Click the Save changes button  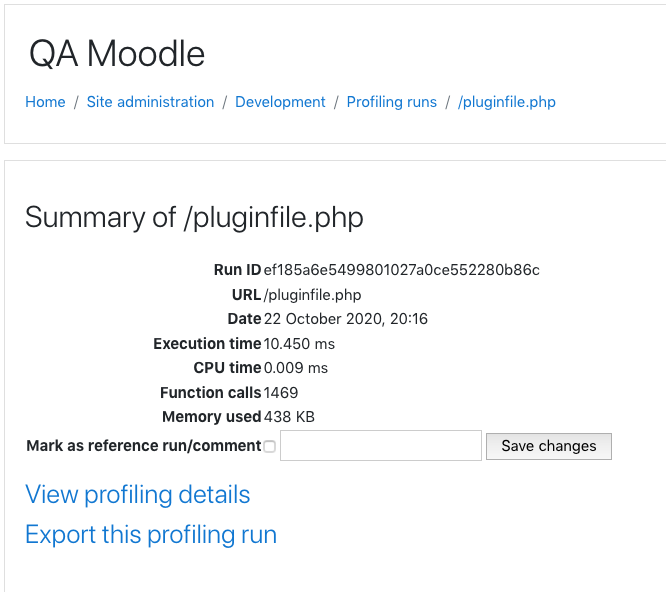[549, 446]
